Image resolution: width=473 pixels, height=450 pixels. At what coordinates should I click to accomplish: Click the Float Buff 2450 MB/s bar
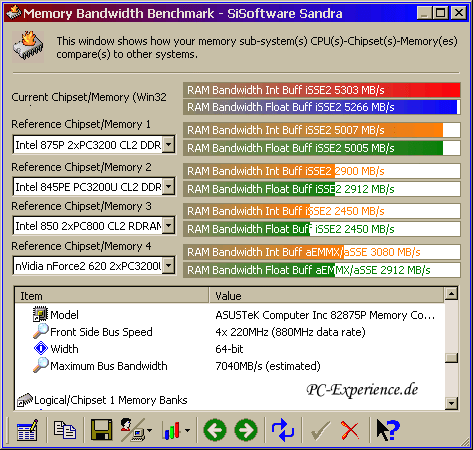(322, 229)
